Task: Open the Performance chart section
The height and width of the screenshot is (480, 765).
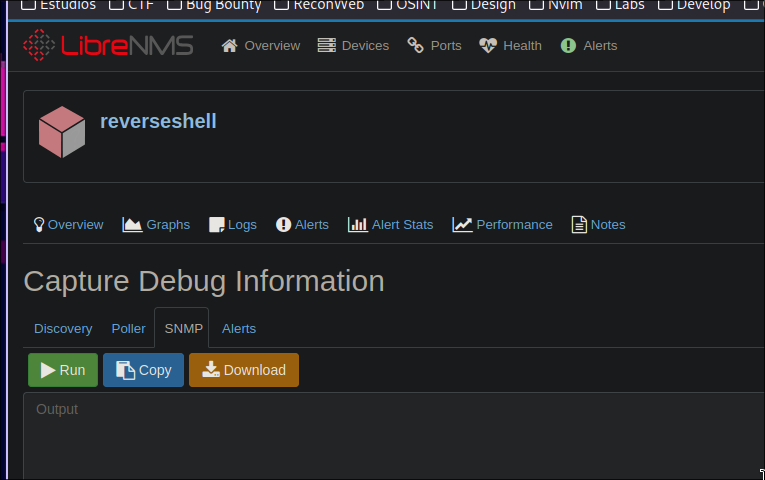Action: click(502, 224)
